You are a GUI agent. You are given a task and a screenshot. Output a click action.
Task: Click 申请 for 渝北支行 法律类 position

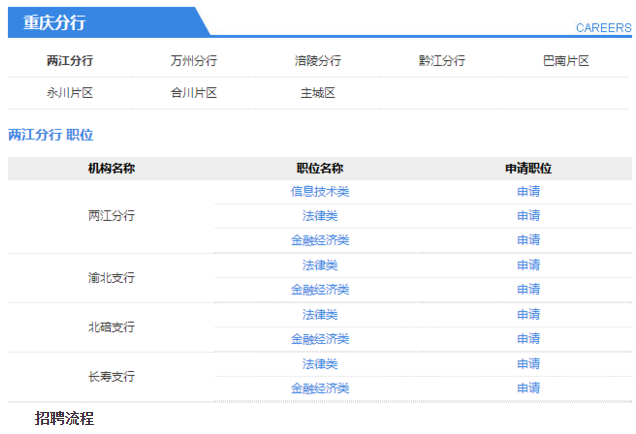(x=528, y=265)
